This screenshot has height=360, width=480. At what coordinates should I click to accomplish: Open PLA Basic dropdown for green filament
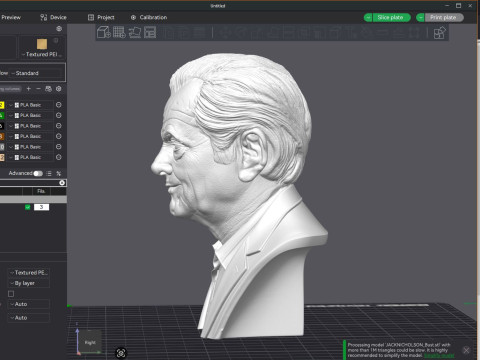[x=30, y=115]
